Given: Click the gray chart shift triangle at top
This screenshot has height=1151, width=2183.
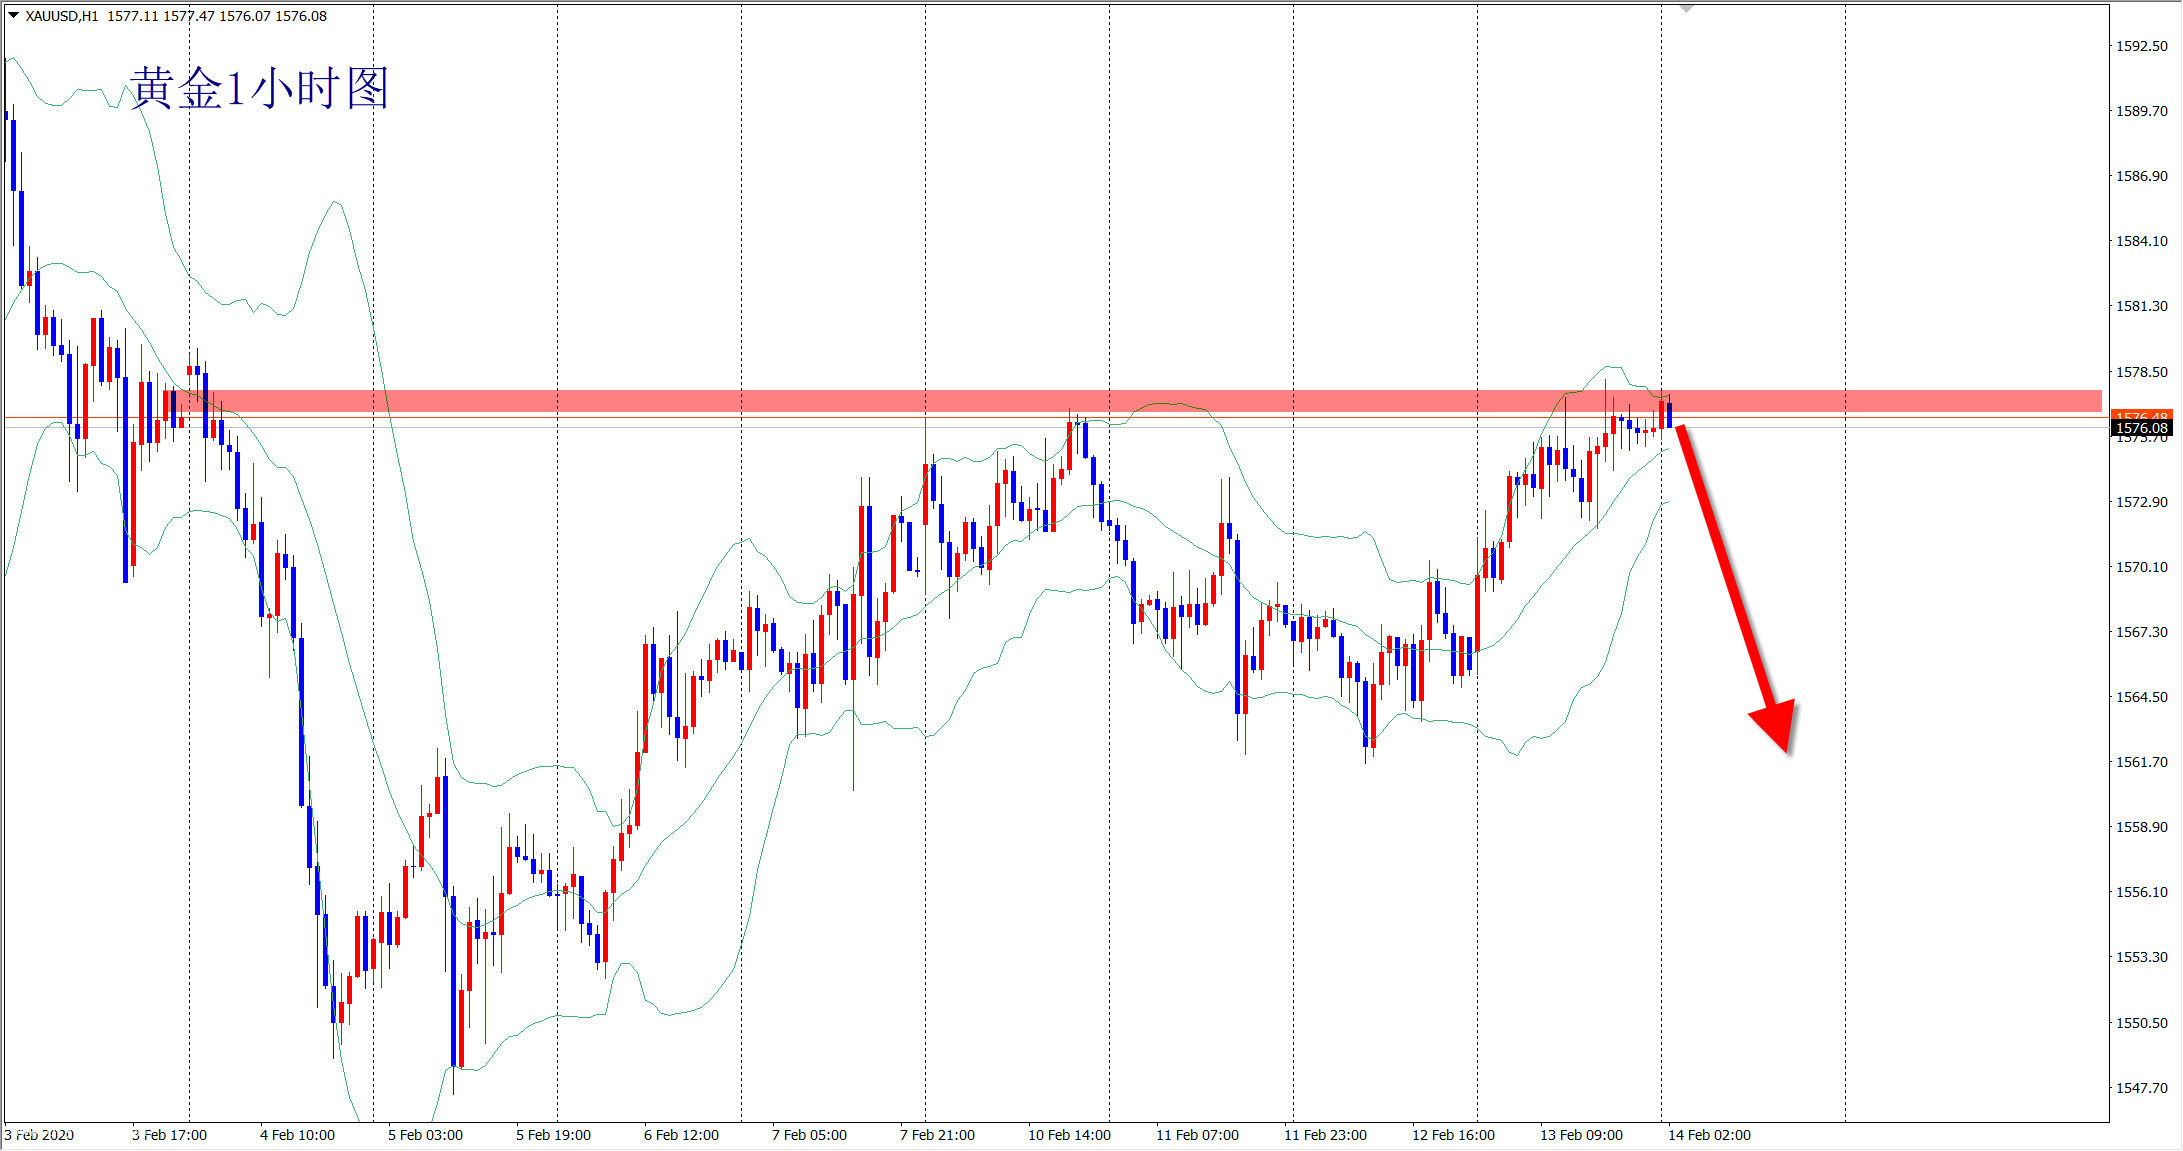Looking at the screenshot, I should point(1686,8).
